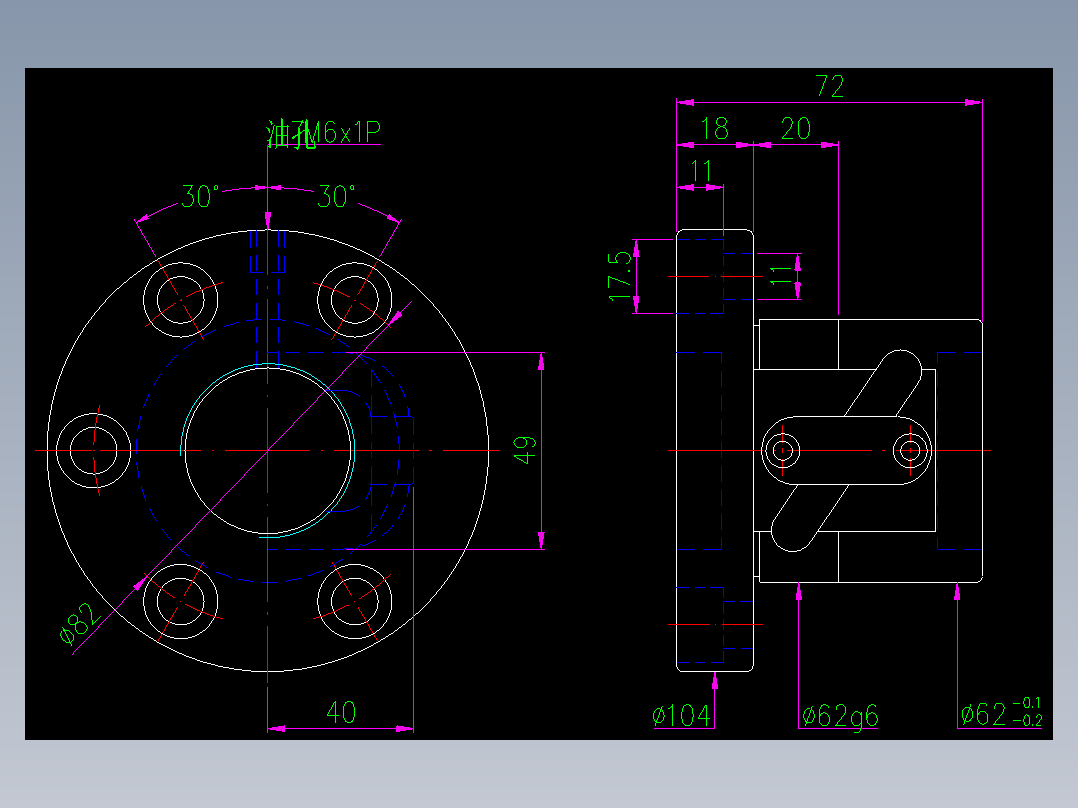
Task: Select the right 30° angle dimension
Action: (x=336, y=197)
